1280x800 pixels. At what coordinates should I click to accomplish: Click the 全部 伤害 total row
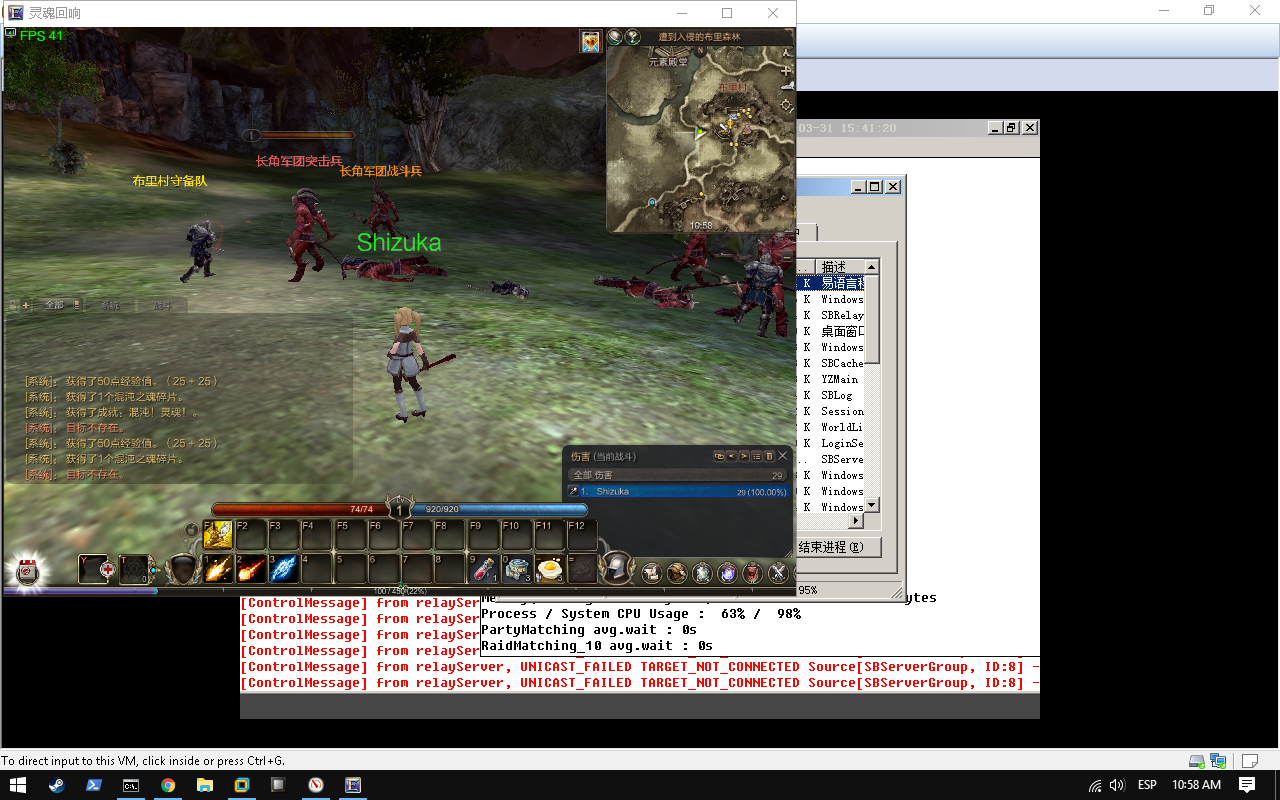pyautogui.click(x=677, y=475)
